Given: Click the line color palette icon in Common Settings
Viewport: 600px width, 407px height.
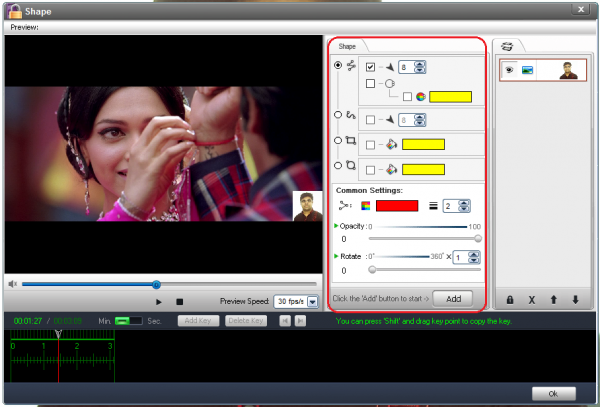Looking at the screenshot, I should [366, 206].
